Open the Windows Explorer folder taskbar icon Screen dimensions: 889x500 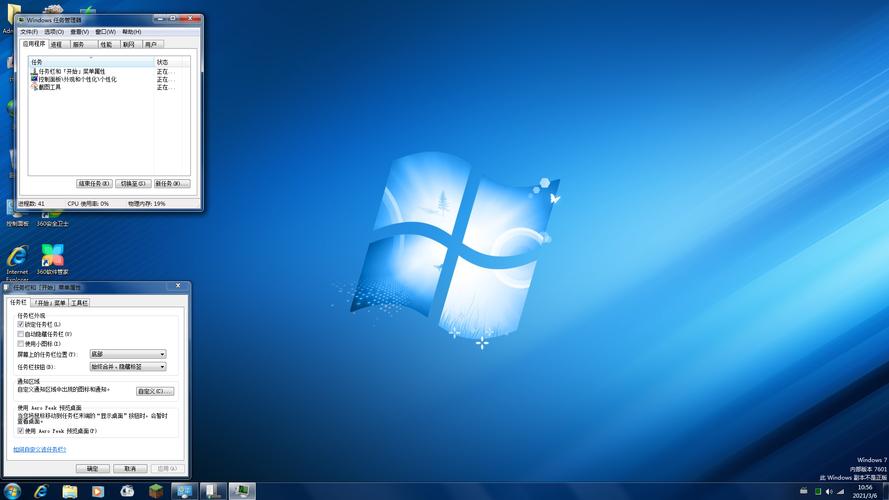pyautogui.click(x=70, y=491)
